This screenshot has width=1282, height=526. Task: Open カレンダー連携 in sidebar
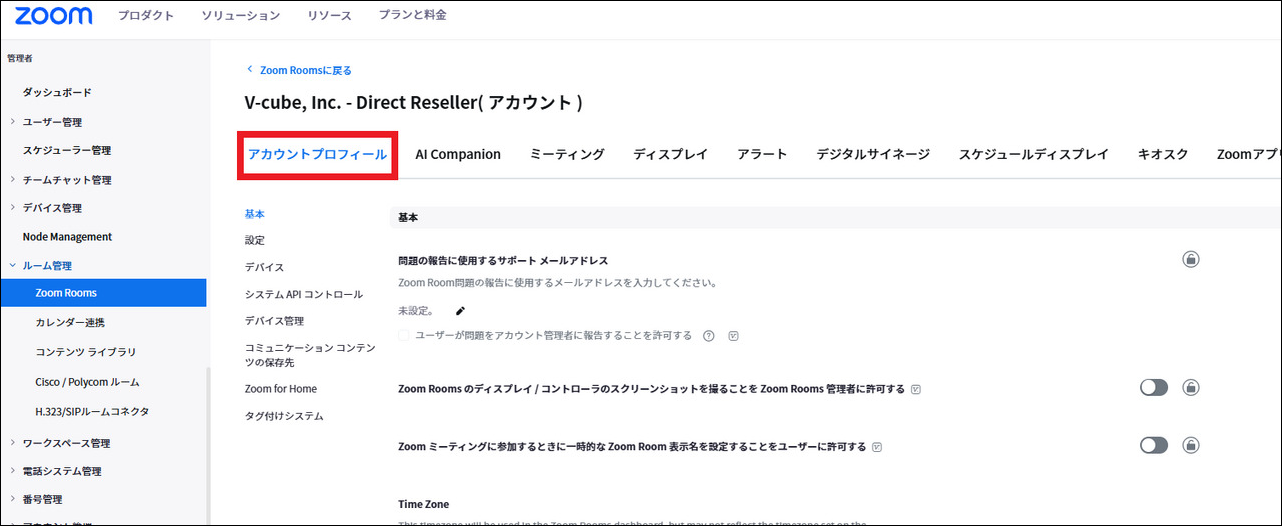coord(70,323)
